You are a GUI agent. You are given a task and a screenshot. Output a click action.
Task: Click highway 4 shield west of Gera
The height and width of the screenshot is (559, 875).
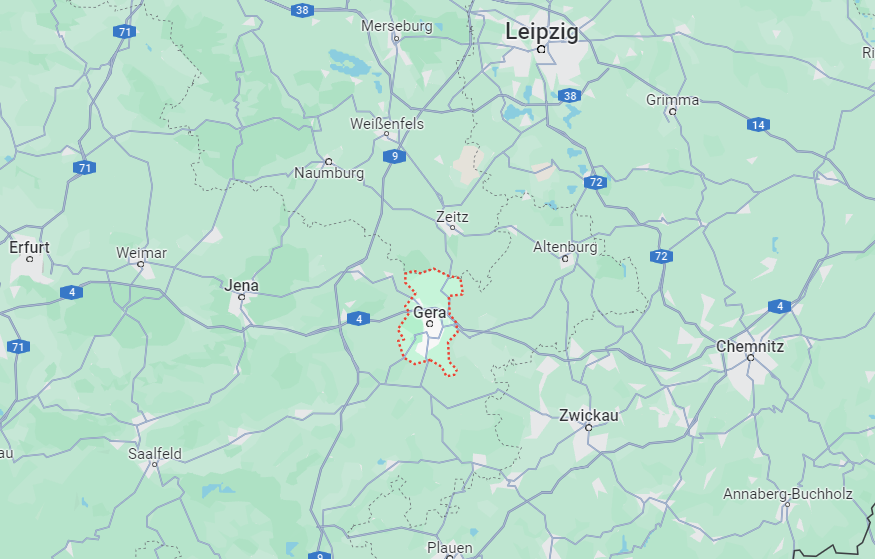click(358, 319)
